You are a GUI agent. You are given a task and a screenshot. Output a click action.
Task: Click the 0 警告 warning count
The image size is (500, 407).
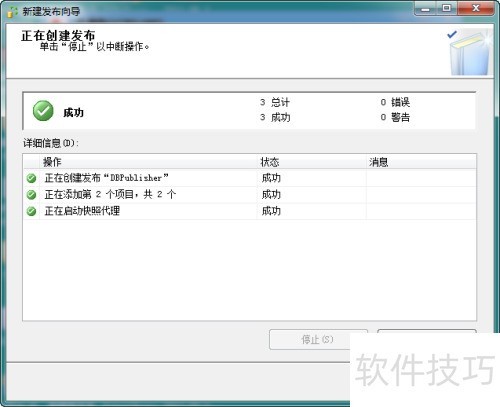coord(395,117)
